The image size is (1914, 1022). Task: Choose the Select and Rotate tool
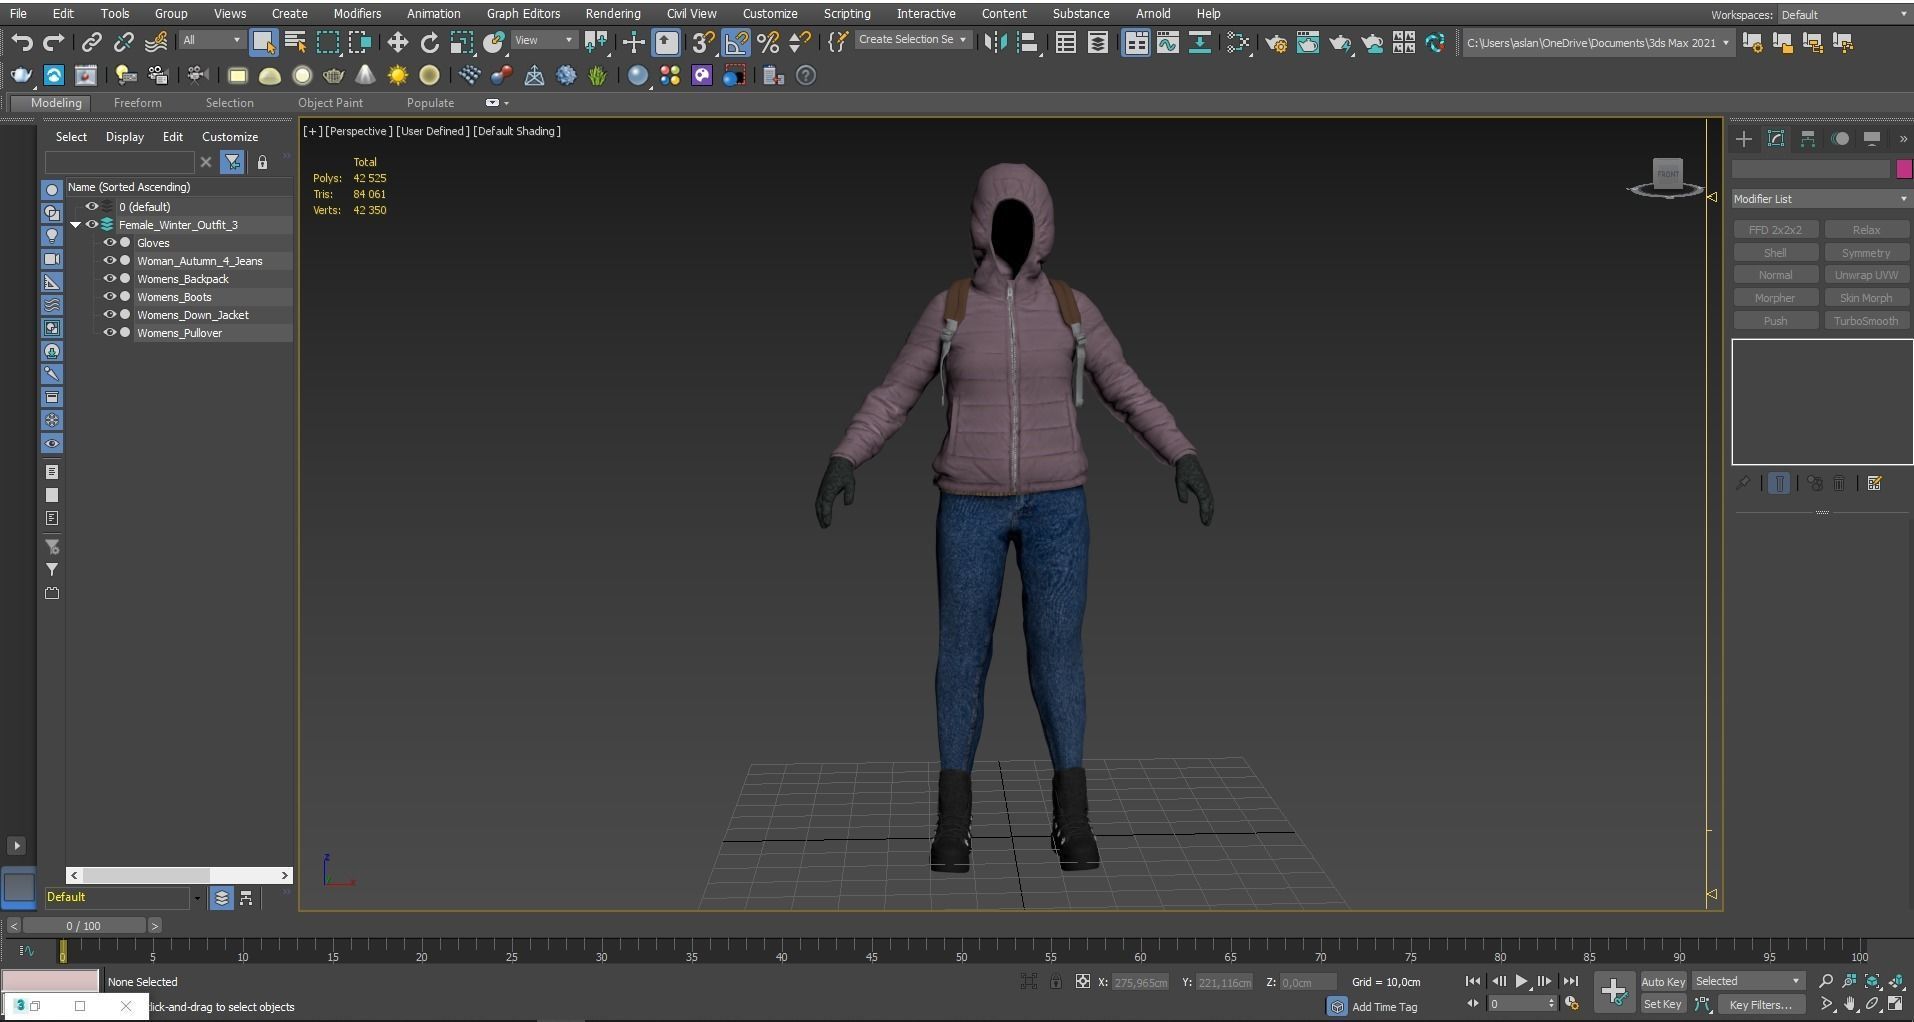pyautogui.click(x=430, y=42)
